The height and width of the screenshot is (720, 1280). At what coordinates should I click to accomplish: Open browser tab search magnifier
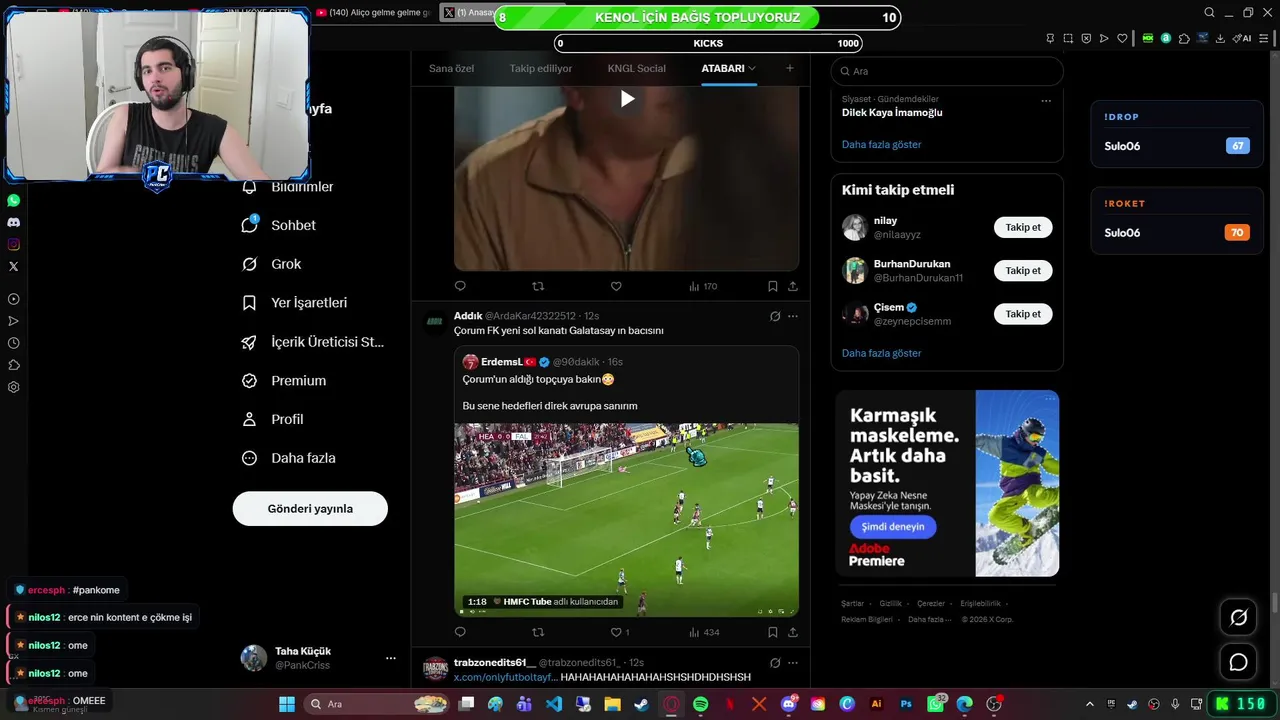point(1209,13)
